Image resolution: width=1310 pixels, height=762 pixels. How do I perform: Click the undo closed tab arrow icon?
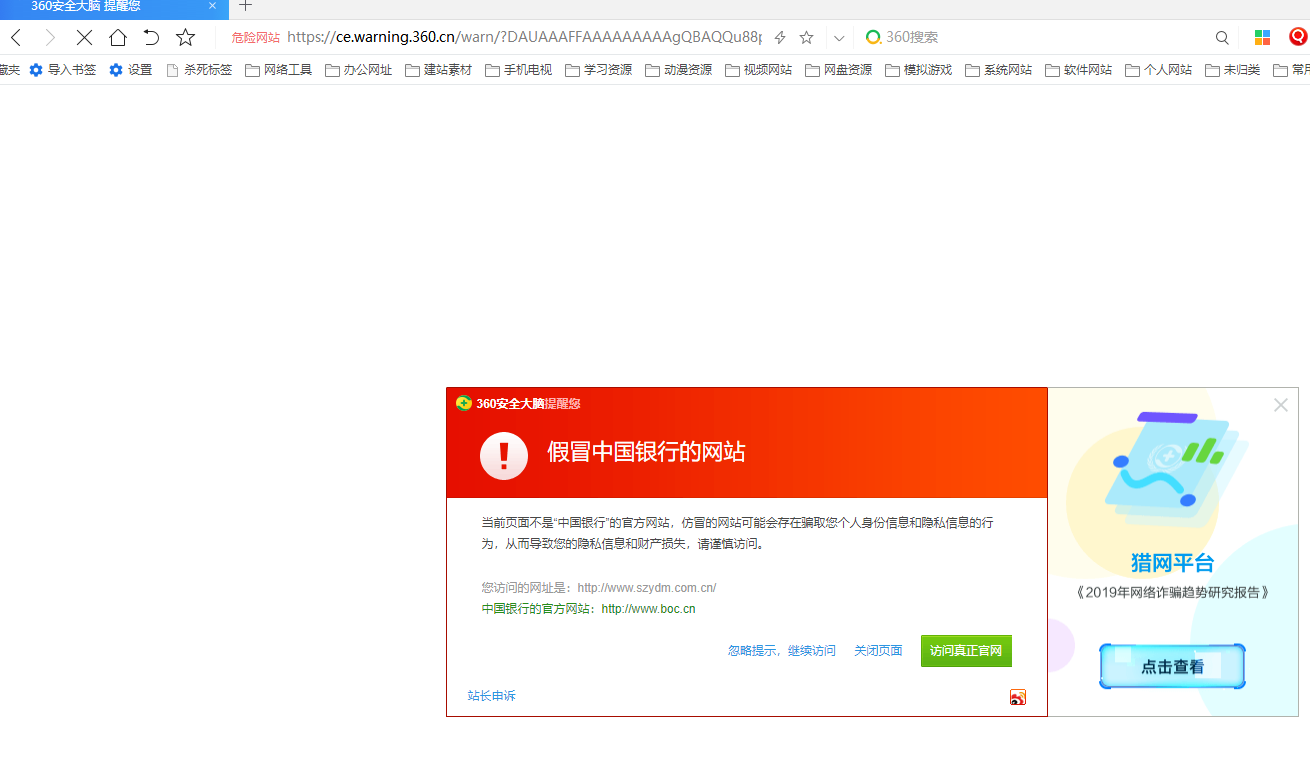point(151,38)
